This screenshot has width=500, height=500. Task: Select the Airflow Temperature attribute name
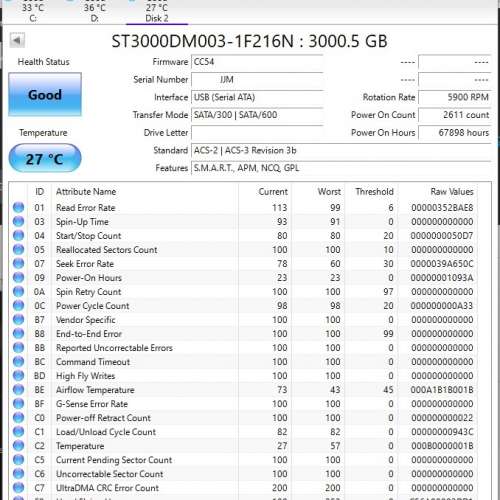click(x=95, y=390)
